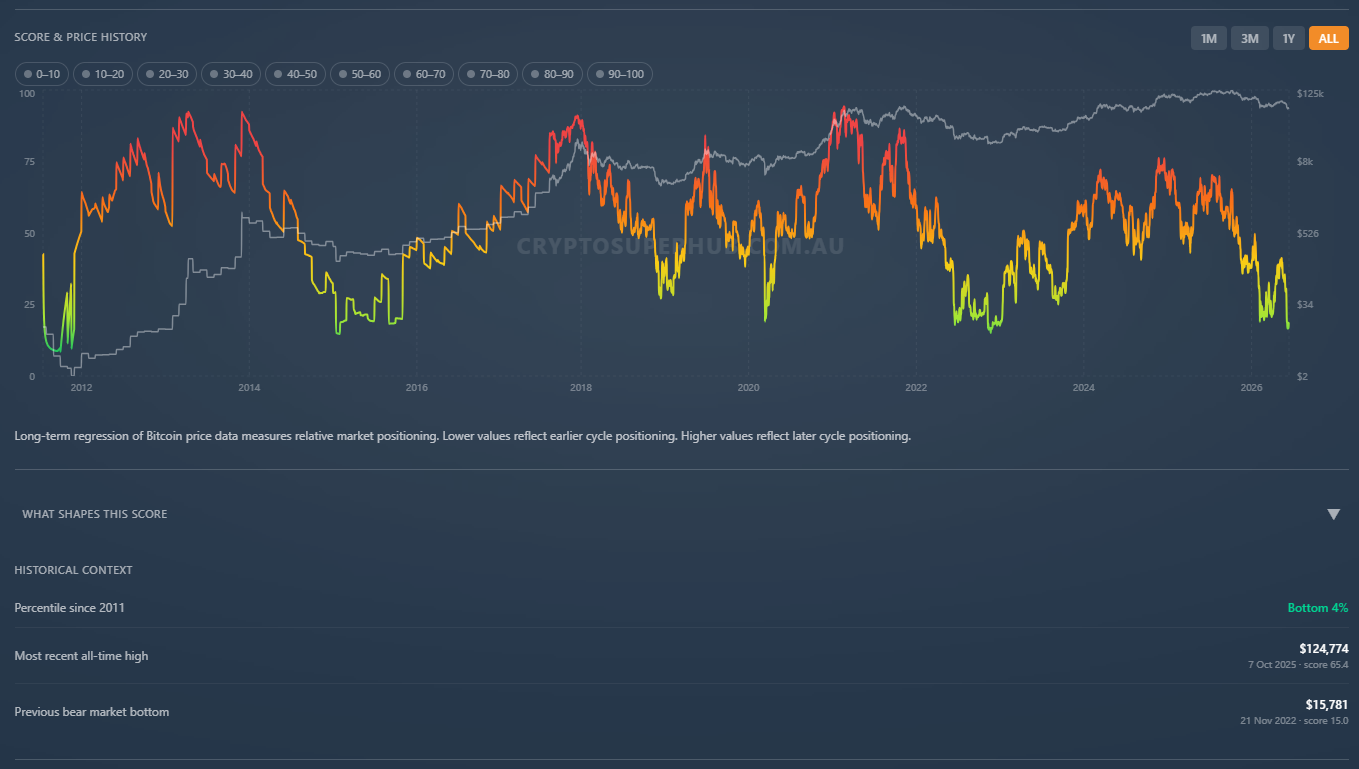
Task: Click the $8k price axis label
Action: click(1305, 162)
